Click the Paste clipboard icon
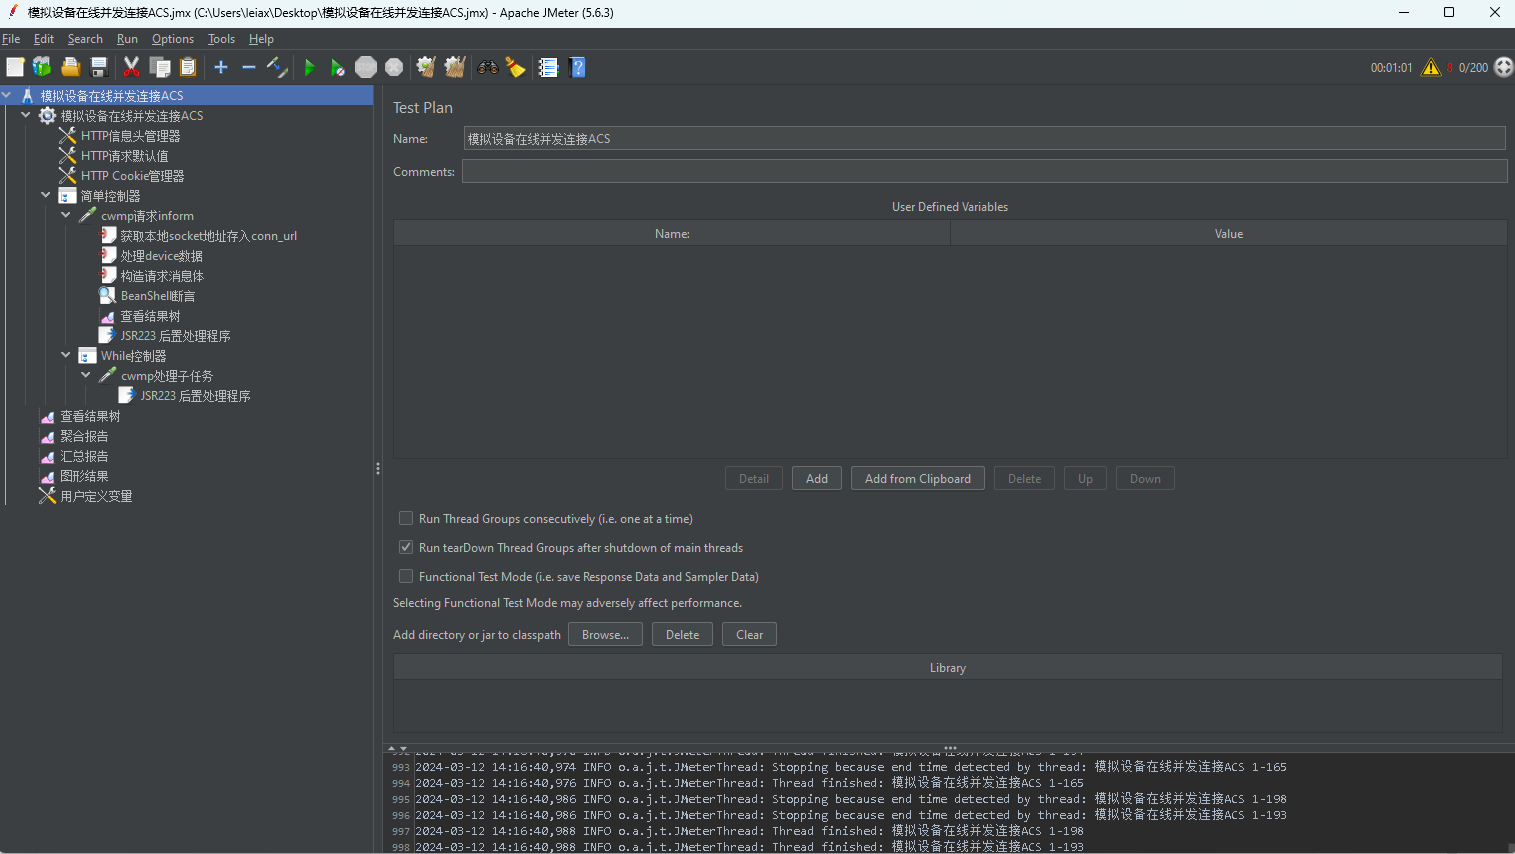 pos(188,67)
